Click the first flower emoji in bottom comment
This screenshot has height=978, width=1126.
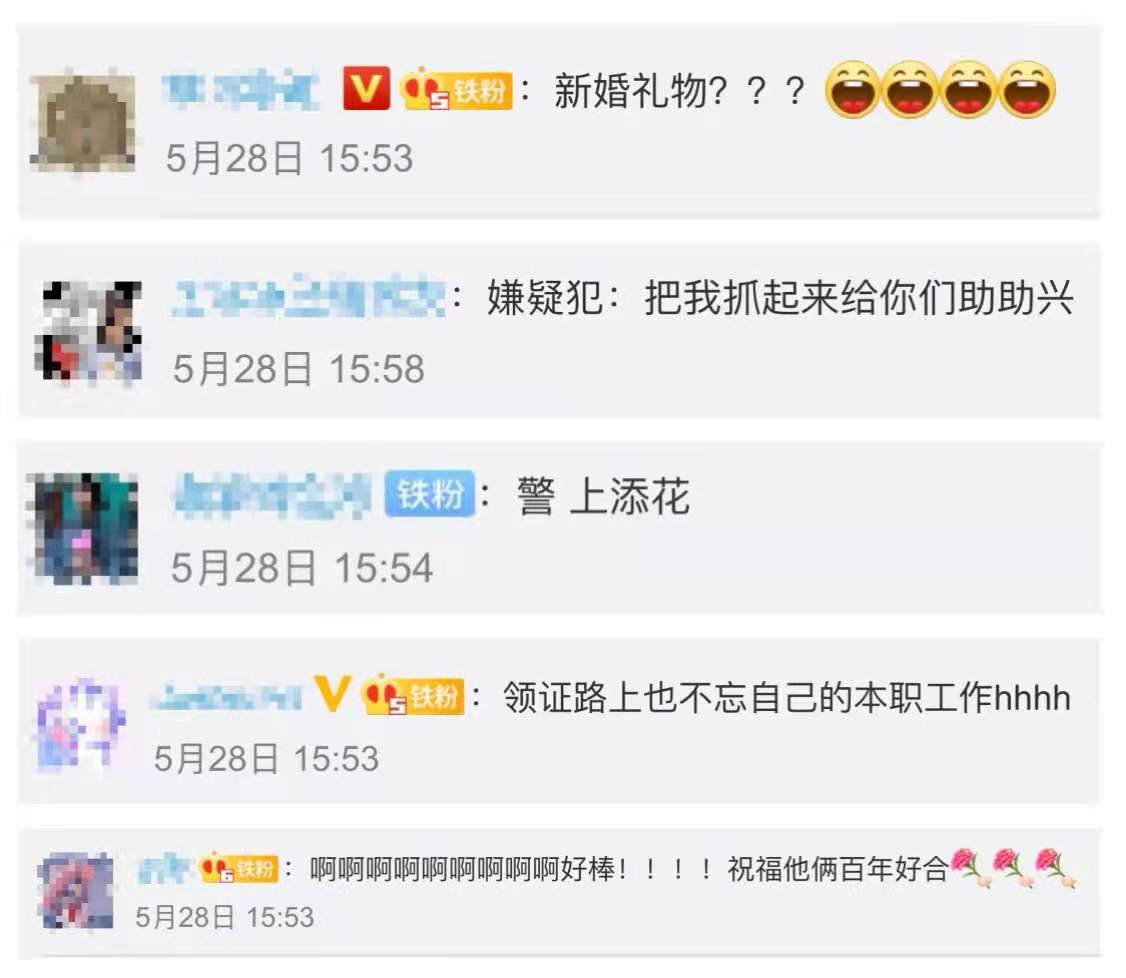(x=970, y=867)
